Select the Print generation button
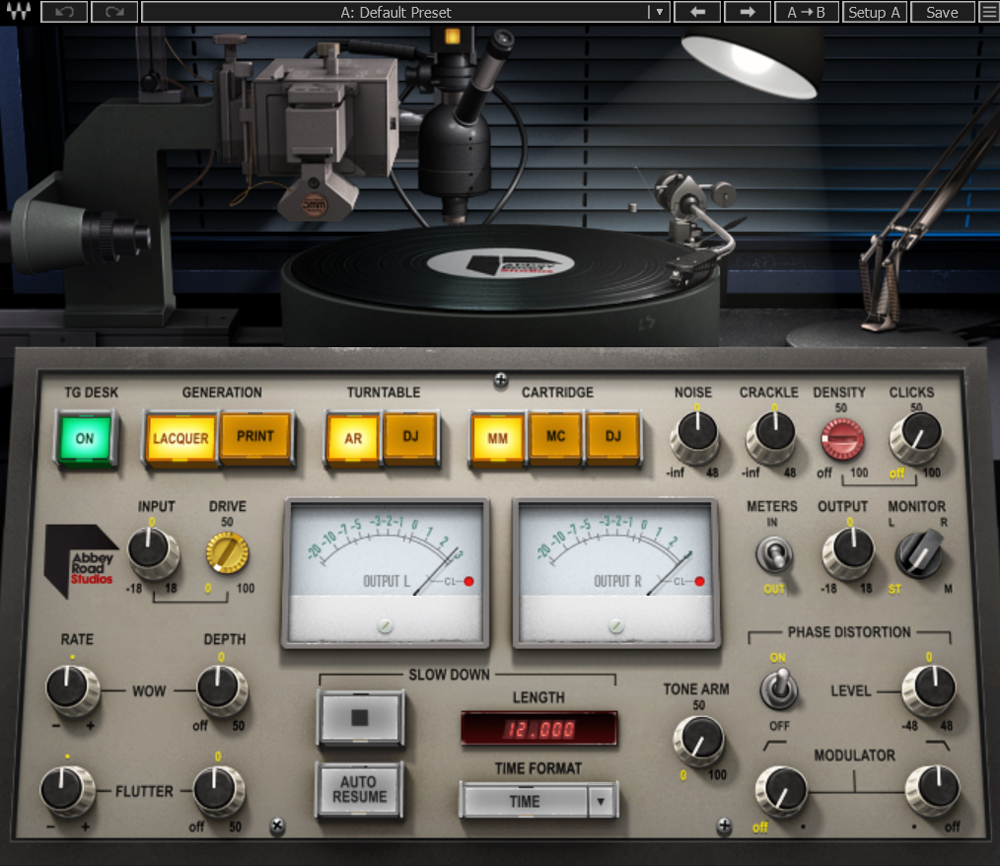 [x=255, y=437]
